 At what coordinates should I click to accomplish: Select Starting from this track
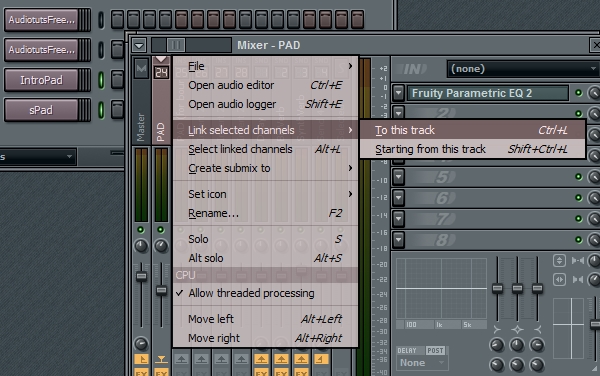472,149
